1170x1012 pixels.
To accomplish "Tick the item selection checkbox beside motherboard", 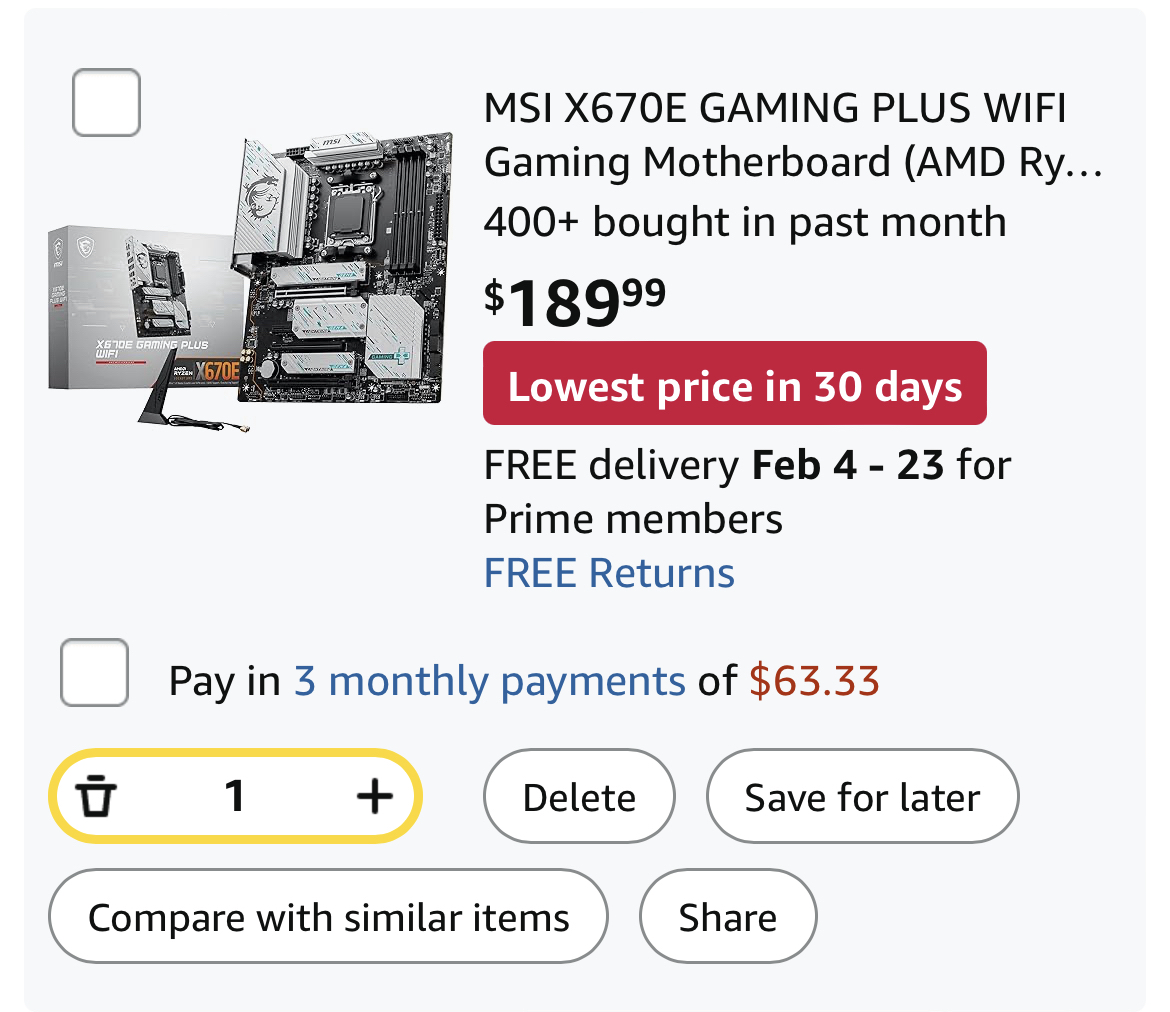I will coord(106,102).
